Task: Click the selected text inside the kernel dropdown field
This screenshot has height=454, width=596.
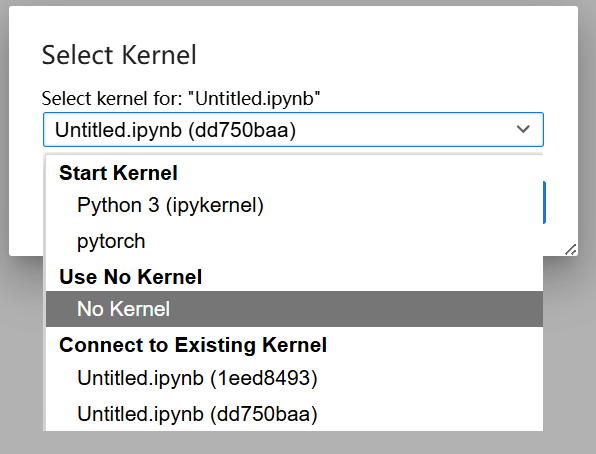Action: click(175, 130)
